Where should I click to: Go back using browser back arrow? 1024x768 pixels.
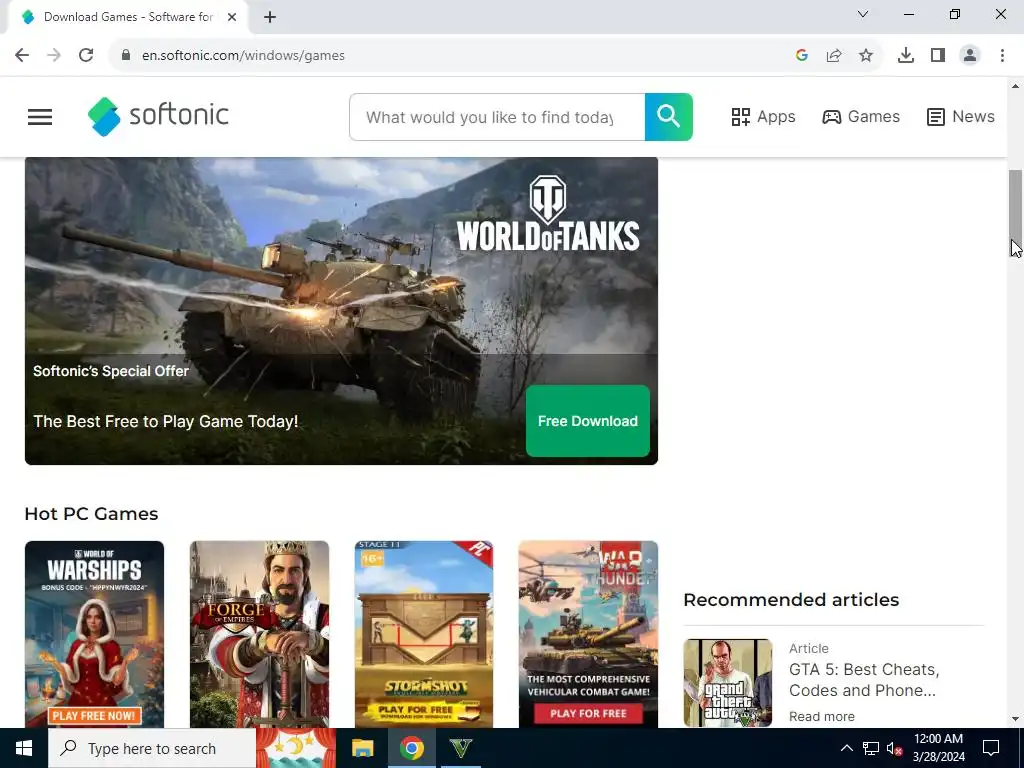click(x=22, y=56)
